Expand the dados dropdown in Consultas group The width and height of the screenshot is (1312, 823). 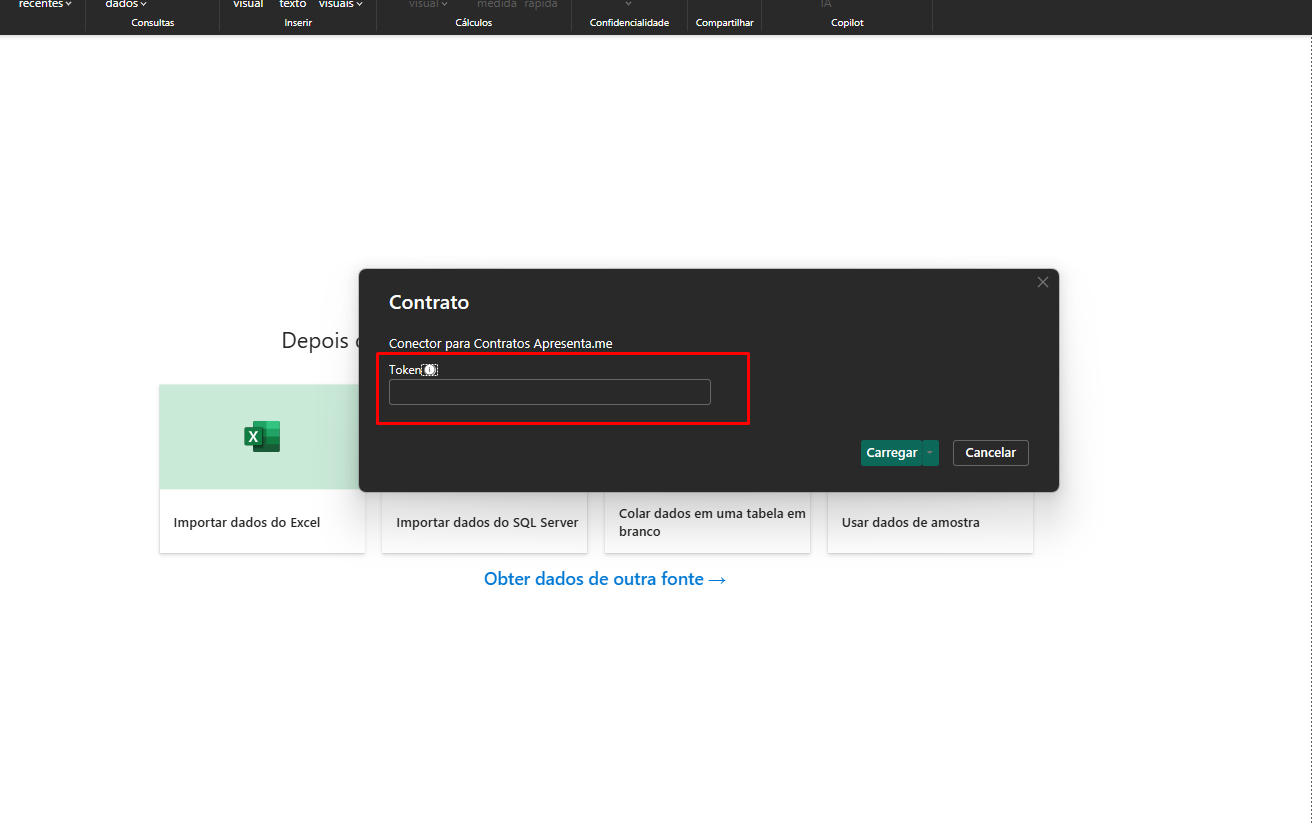point(126,5)
